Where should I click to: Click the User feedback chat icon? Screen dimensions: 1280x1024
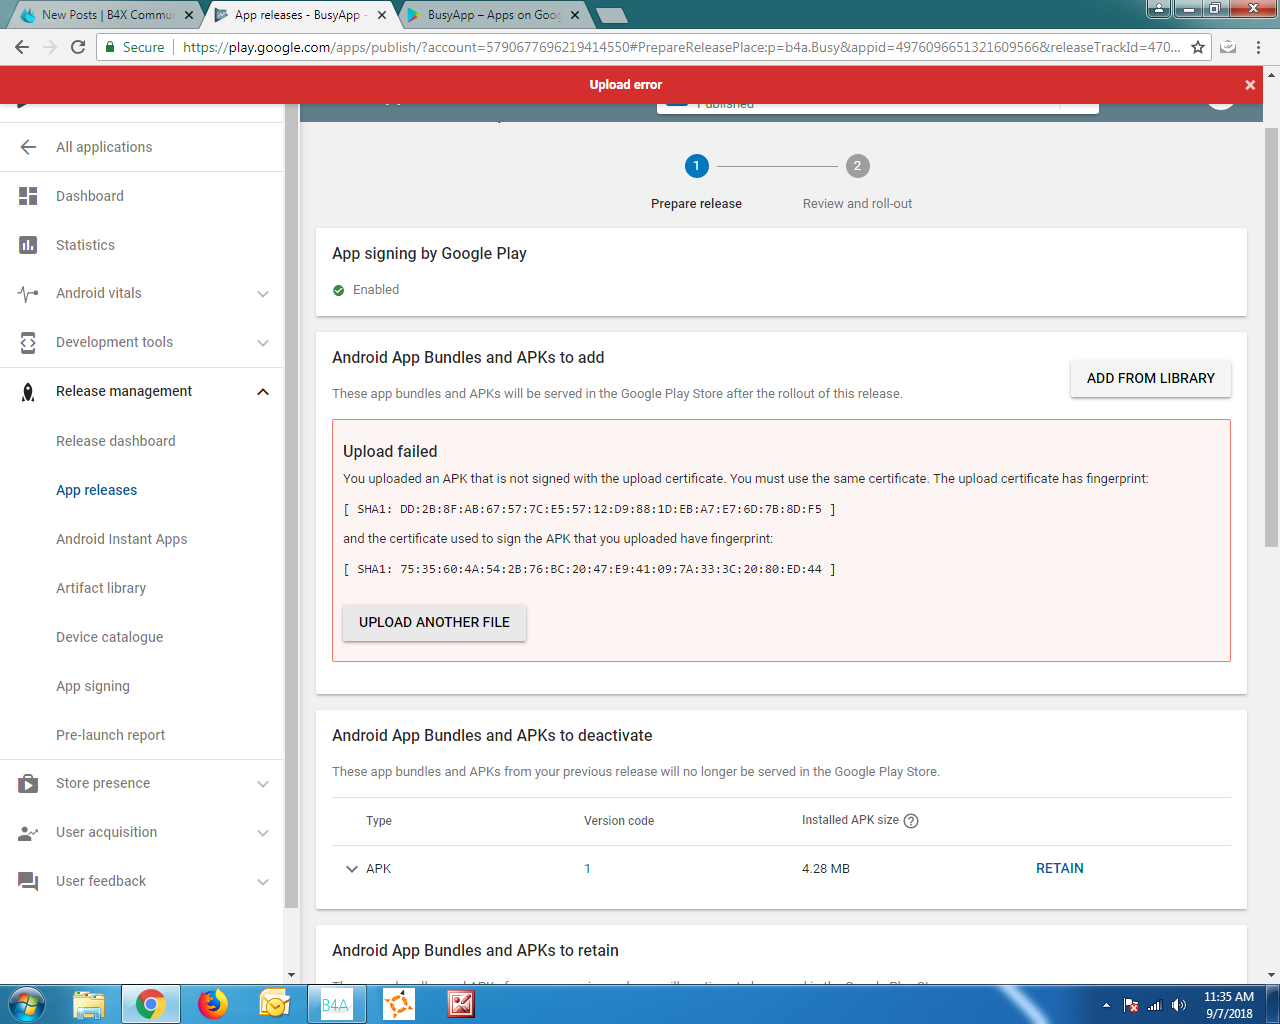point(28,882)
